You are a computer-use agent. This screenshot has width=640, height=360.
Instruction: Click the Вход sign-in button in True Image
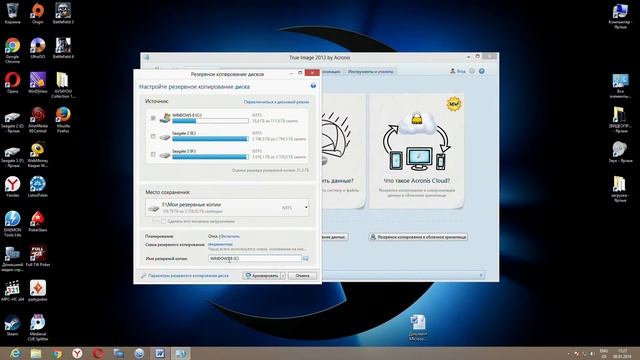pos(458,71)
